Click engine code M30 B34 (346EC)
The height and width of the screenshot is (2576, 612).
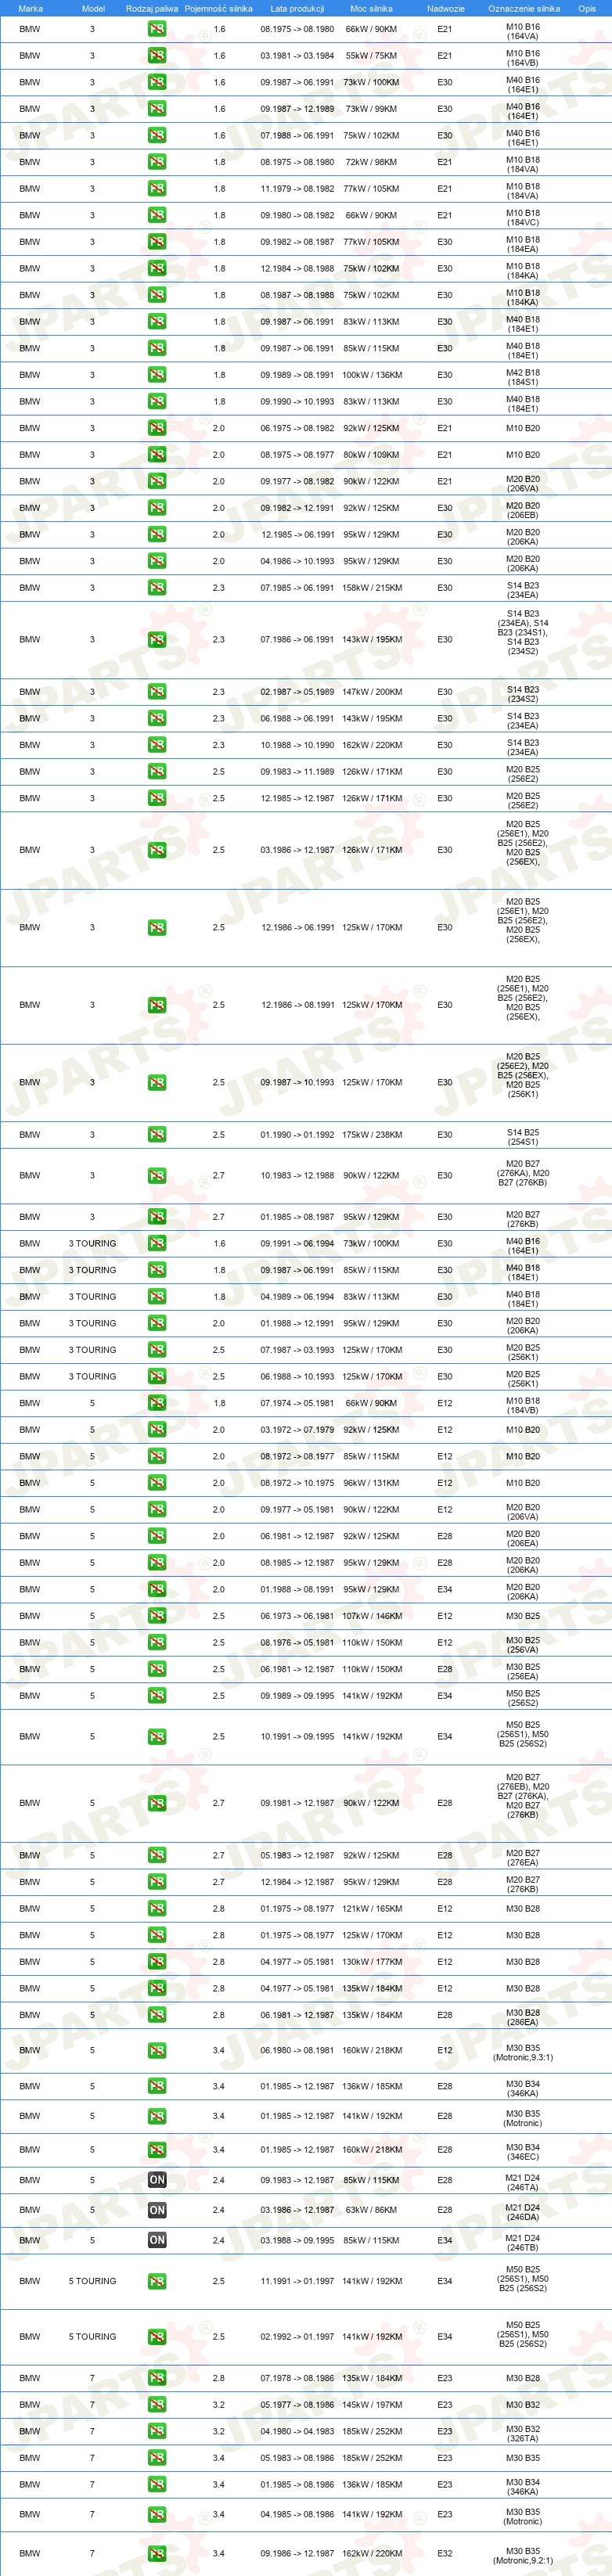tap(522, 2152)
